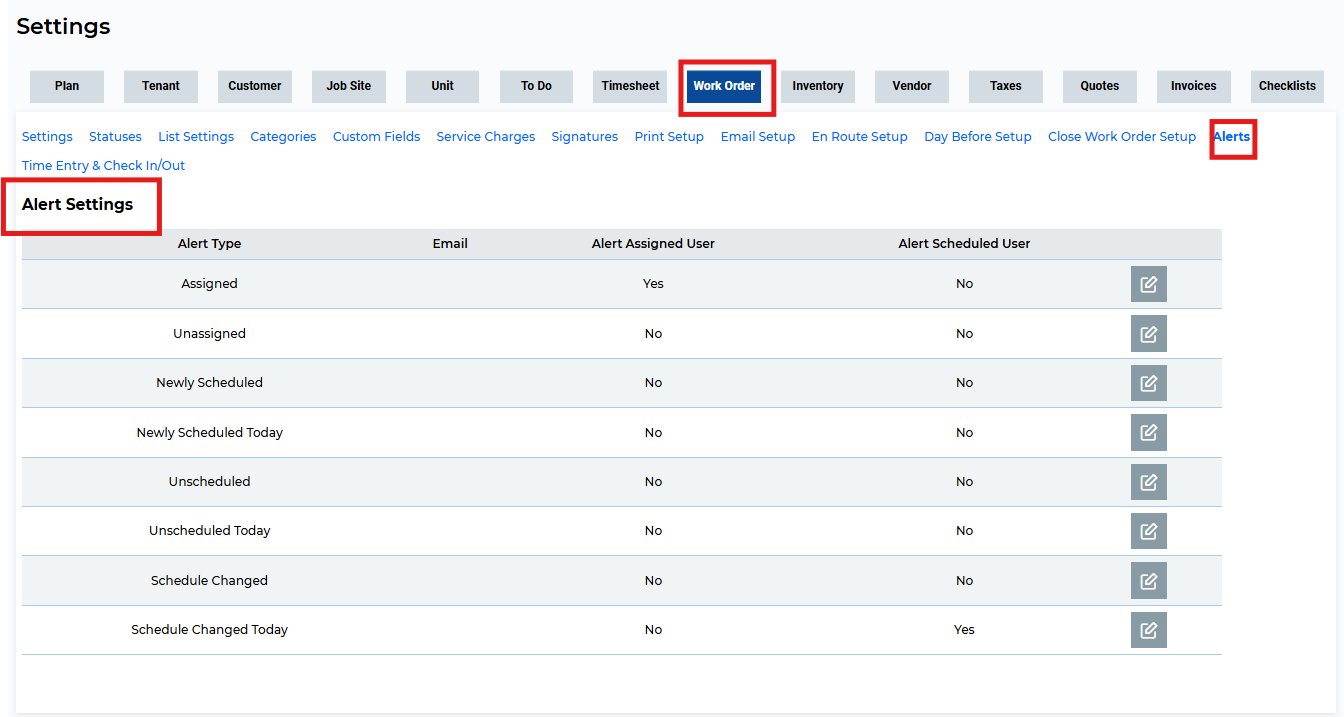Select the Alerts link
The image size is (1344, 717).
point(1232,137)
